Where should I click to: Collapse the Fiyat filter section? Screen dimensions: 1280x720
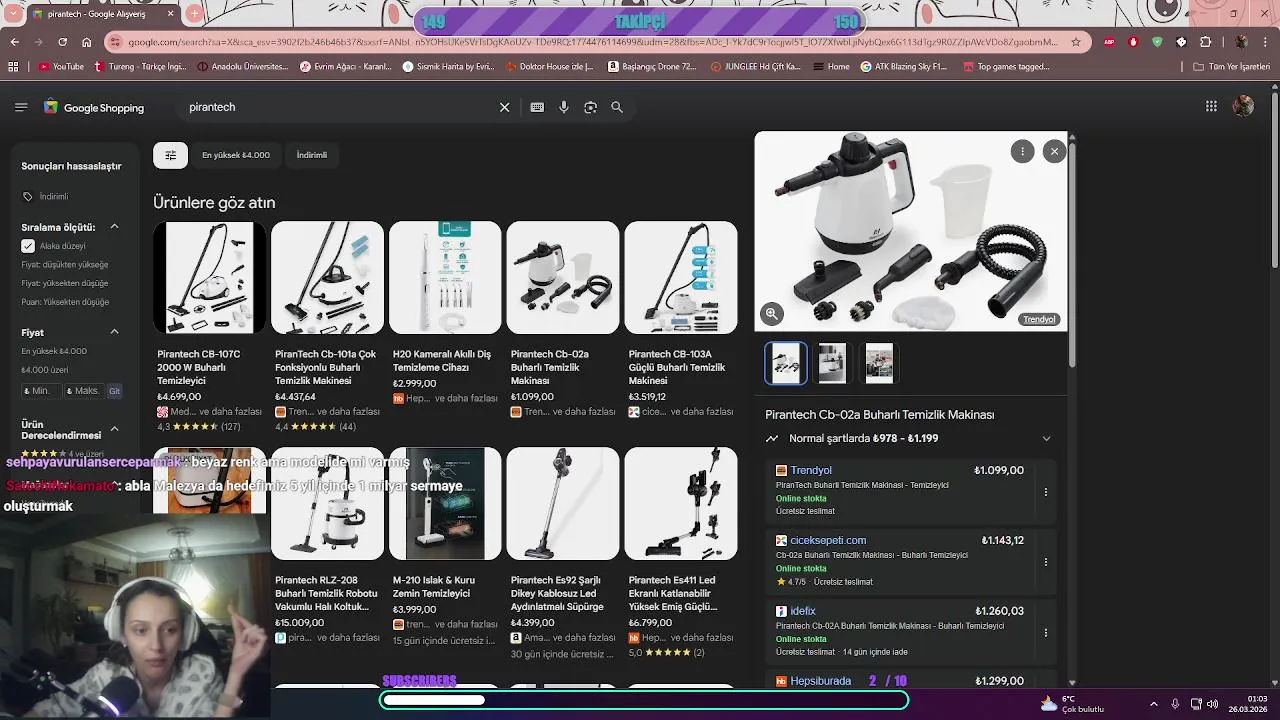114,332
